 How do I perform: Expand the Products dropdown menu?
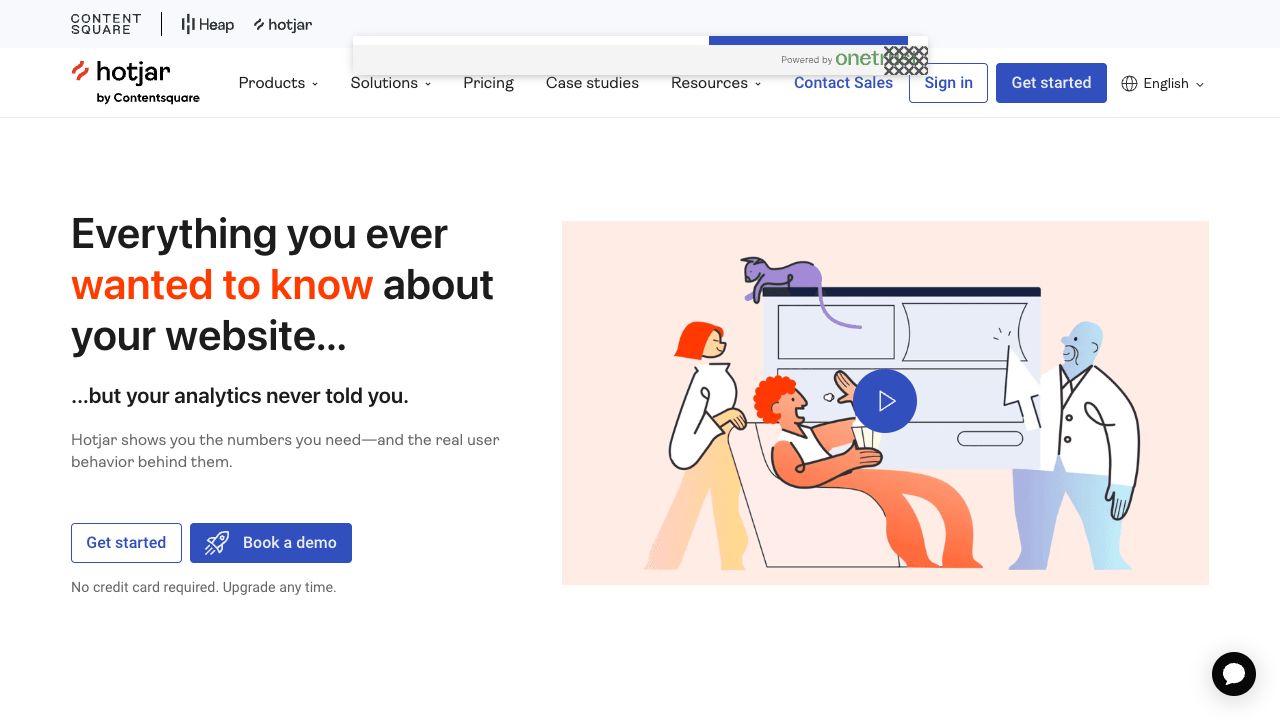point(278,83)
